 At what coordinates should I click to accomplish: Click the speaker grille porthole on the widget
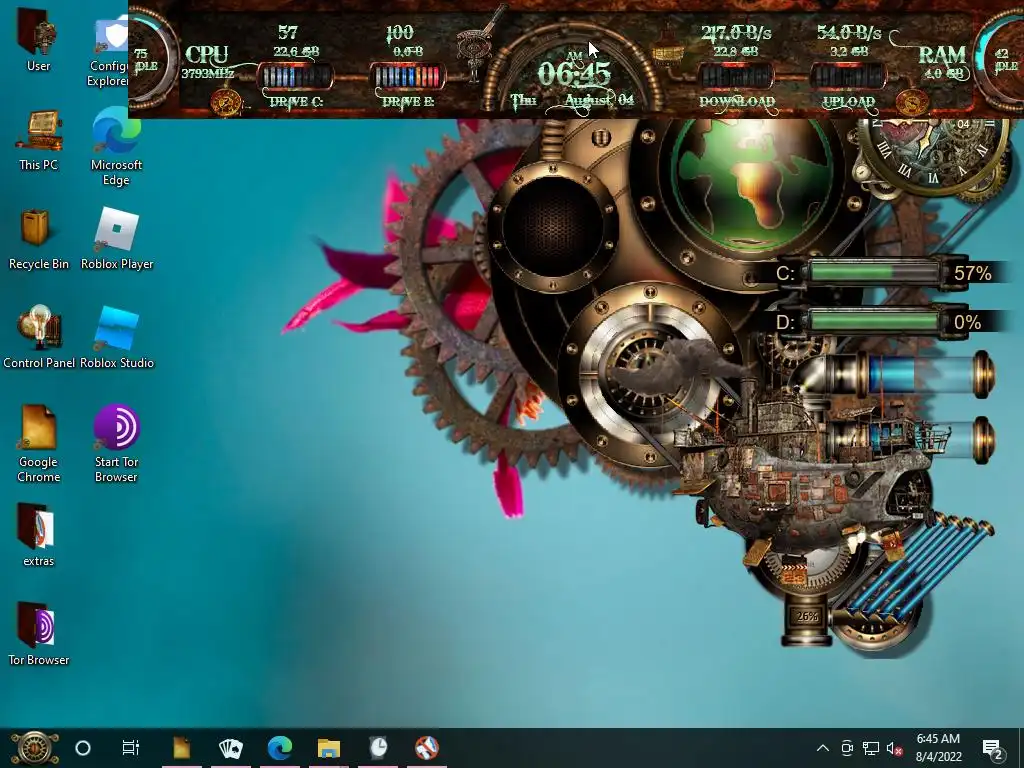point(552,227)
